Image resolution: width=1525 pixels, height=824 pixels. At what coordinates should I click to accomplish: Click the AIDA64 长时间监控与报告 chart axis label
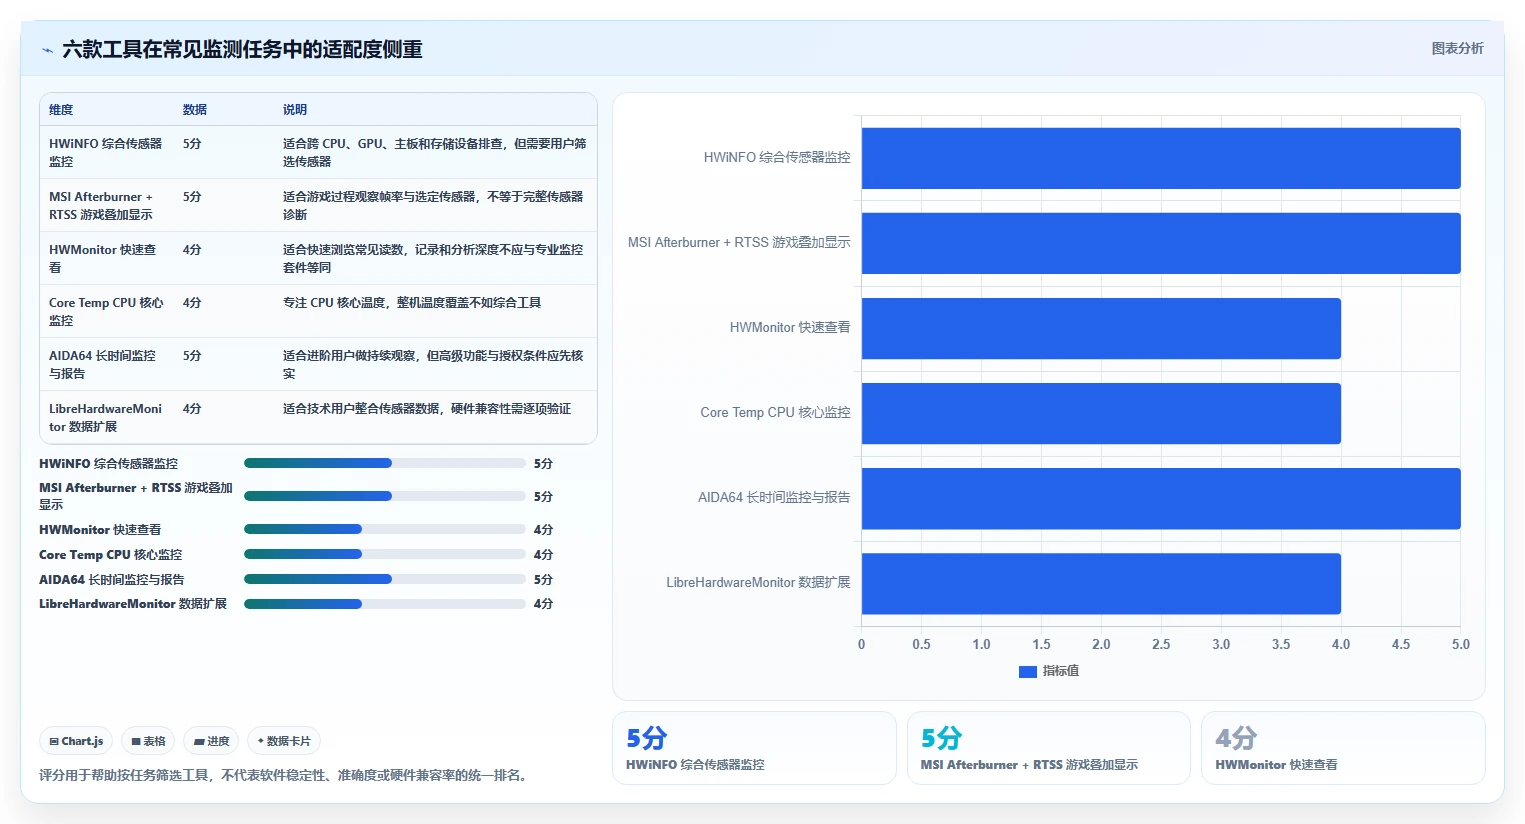click(x=774, y=497)
